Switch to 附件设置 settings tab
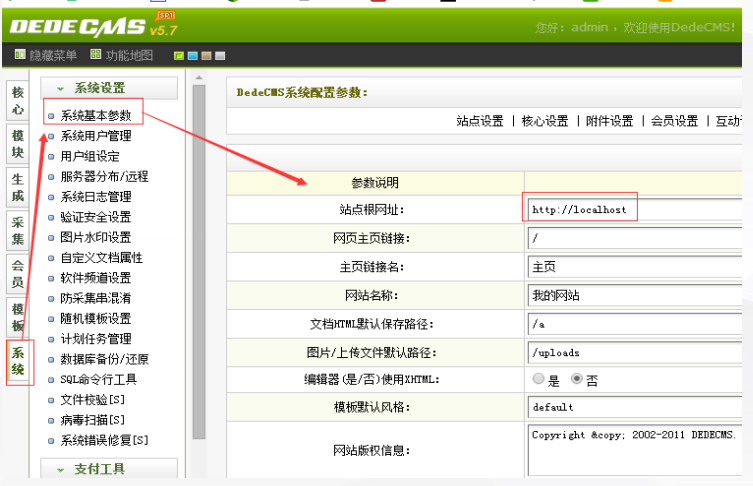The height and width of the screenshot is (486, 753). (x=609, y=121)
